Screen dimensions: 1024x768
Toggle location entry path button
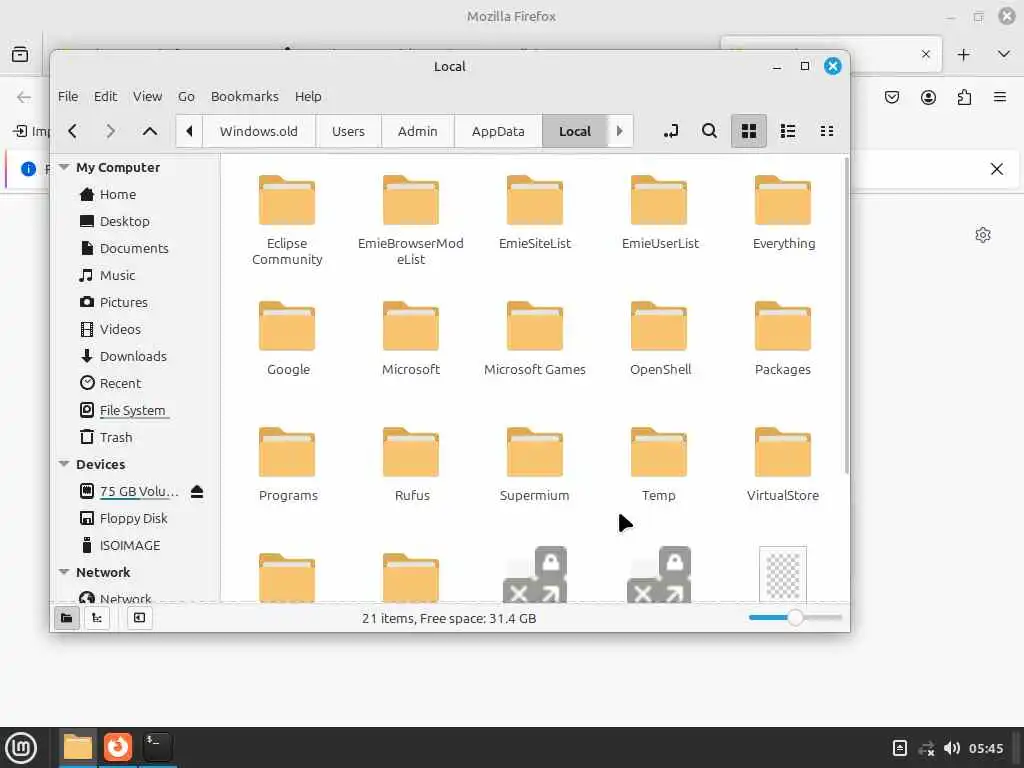[671, 131]
